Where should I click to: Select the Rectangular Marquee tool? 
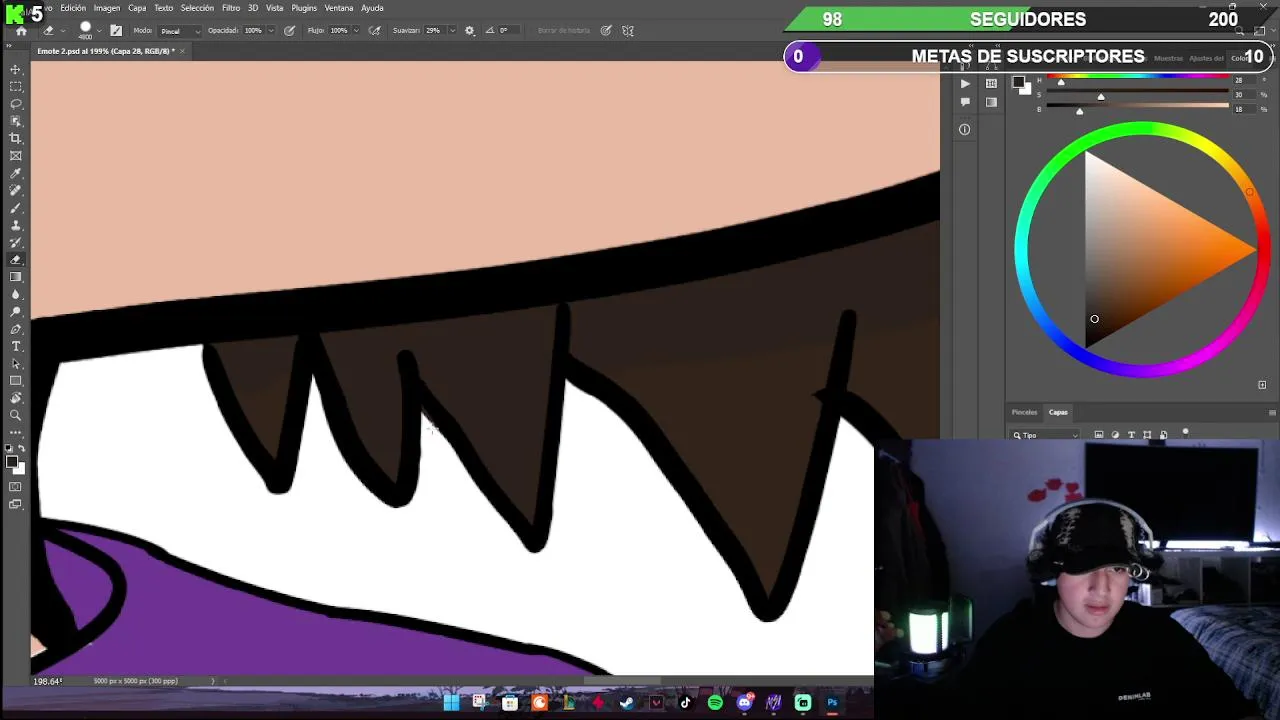coord(16,86)
